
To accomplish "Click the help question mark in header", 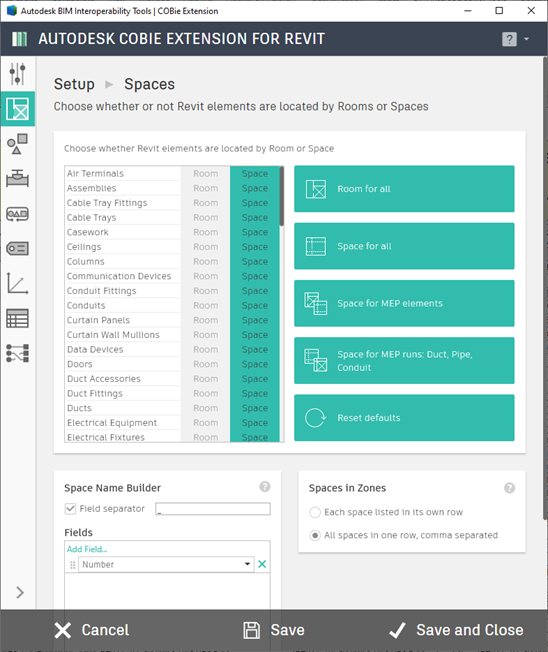I will click(509, 39).
